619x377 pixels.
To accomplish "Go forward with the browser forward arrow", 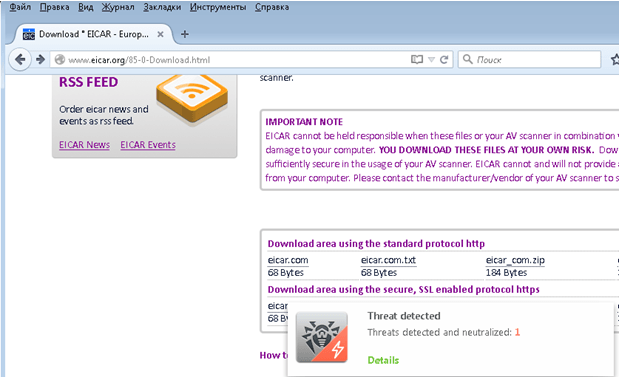I will [x=40, y=60].
